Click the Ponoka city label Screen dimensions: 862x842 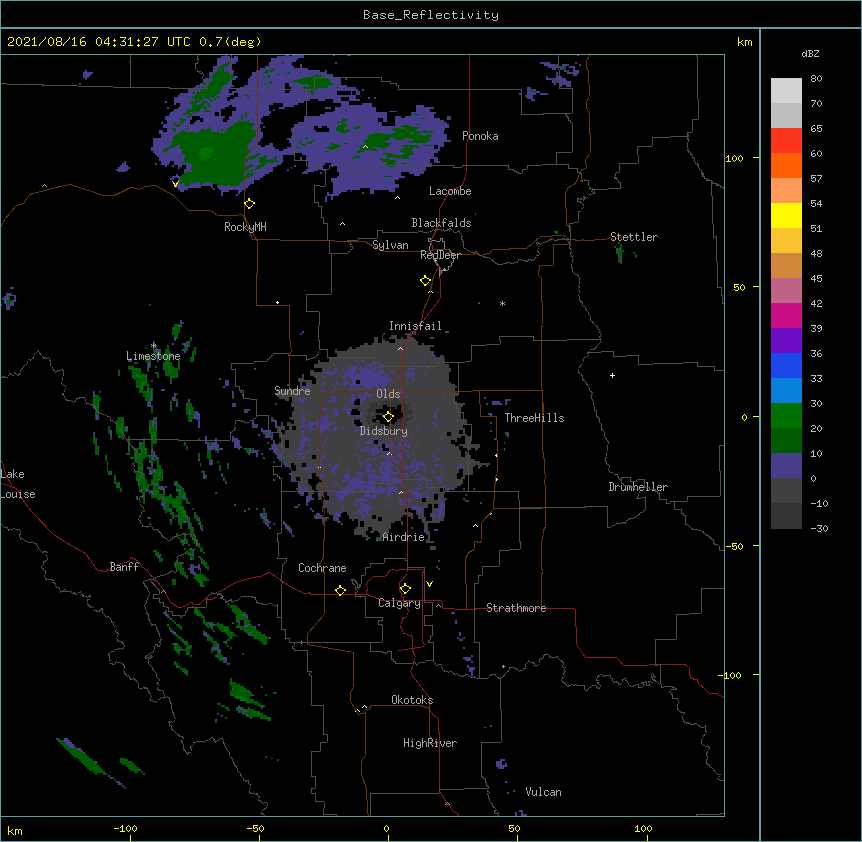480,136
